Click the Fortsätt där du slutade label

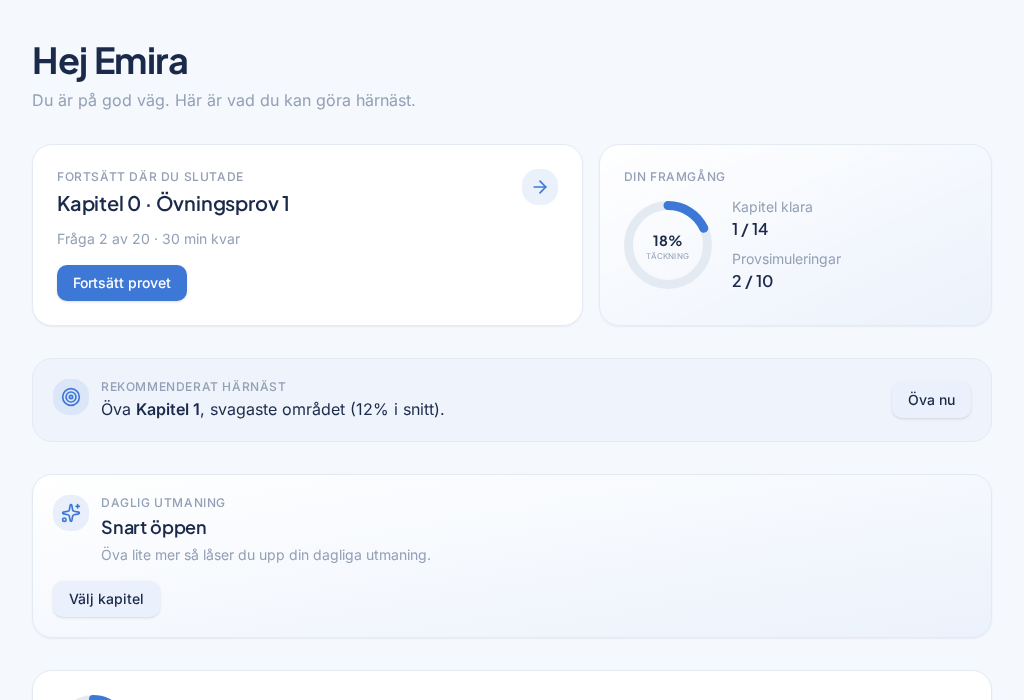[150, 177]
